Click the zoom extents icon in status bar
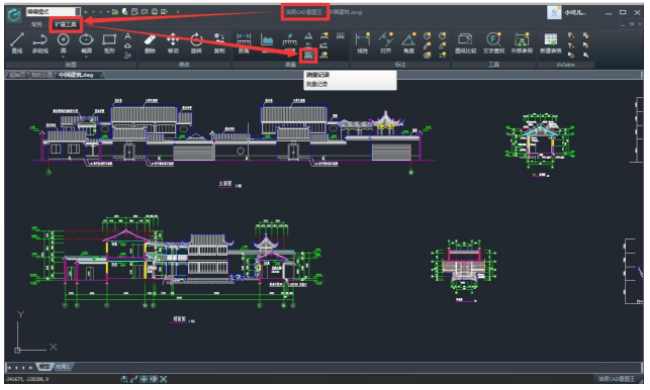This screenshot has width=650, height=390. pos(163,379)
